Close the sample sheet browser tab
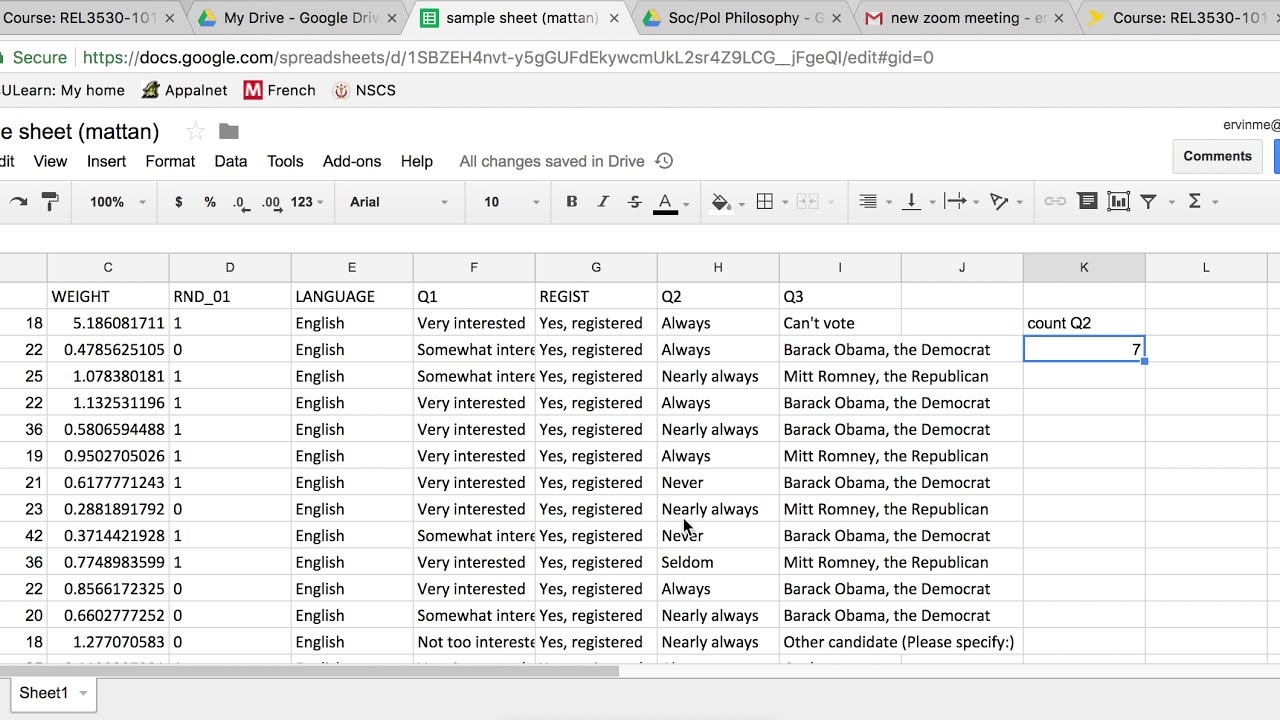This screenshot has height=720, width=1280. click(613, 18)
